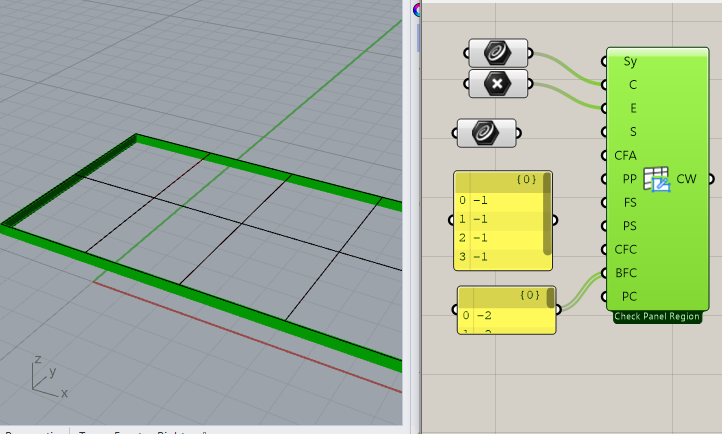Click the scrollbar of the -2 value panel
The width and height of the screenshot is (722, 434).
(551, 298)
